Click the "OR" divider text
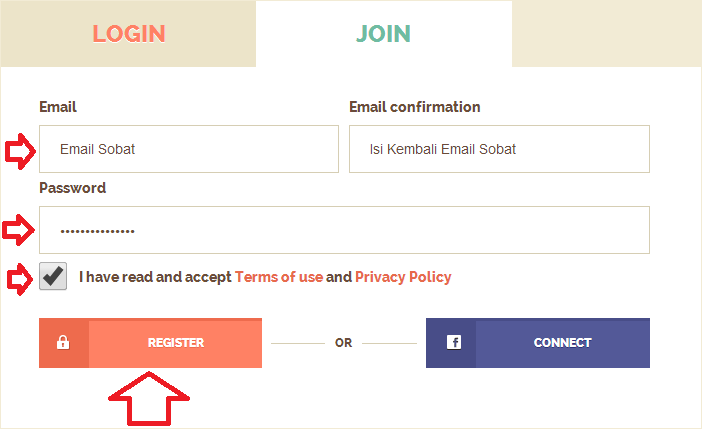Image resolution: width=702 pixels, height=429 pixels. (x=344, y=343)
